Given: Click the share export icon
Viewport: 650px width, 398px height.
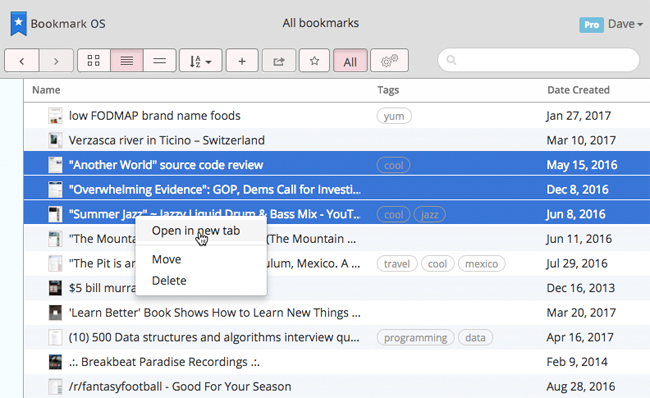Looking at the screenshot, I should pos(279,61).
